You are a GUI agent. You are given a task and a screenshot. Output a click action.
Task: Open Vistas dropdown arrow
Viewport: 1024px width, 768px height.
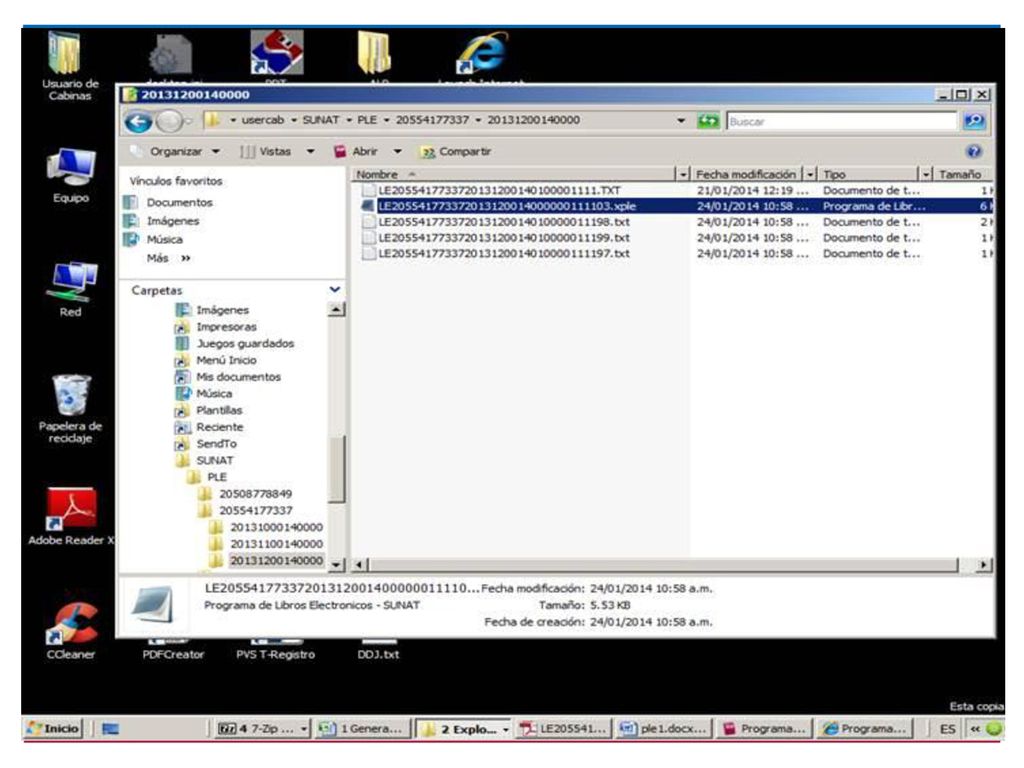coord(310,152)
